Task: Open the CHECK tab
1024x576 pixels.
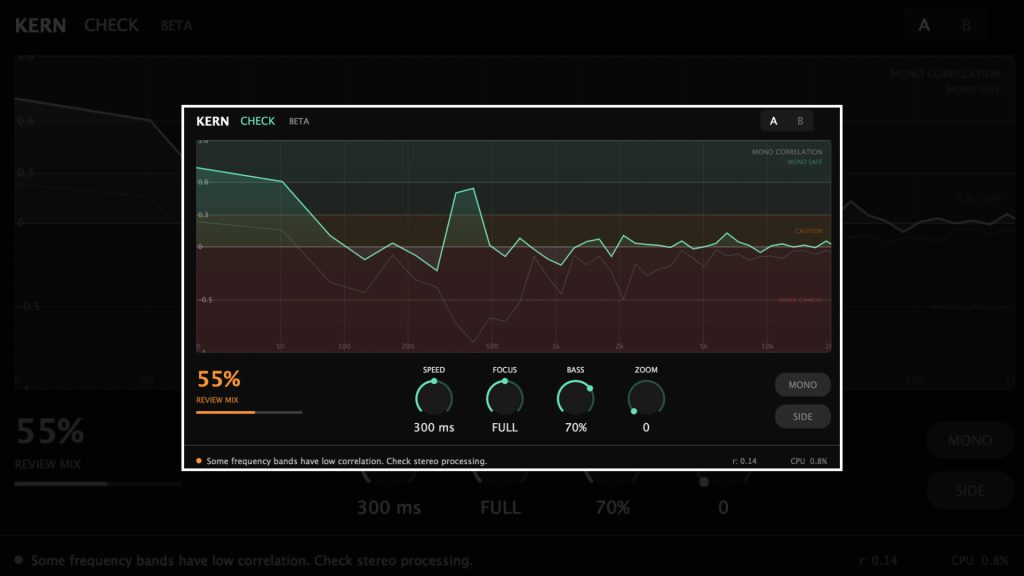Action: point(256,120)
